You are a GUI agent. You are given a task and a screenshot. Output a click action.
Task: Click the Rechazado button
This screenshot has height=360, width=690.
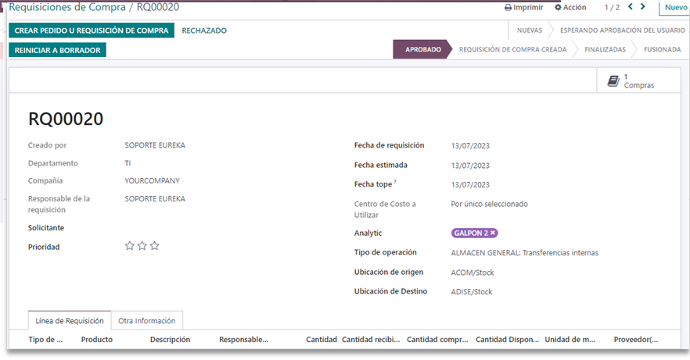204,30
